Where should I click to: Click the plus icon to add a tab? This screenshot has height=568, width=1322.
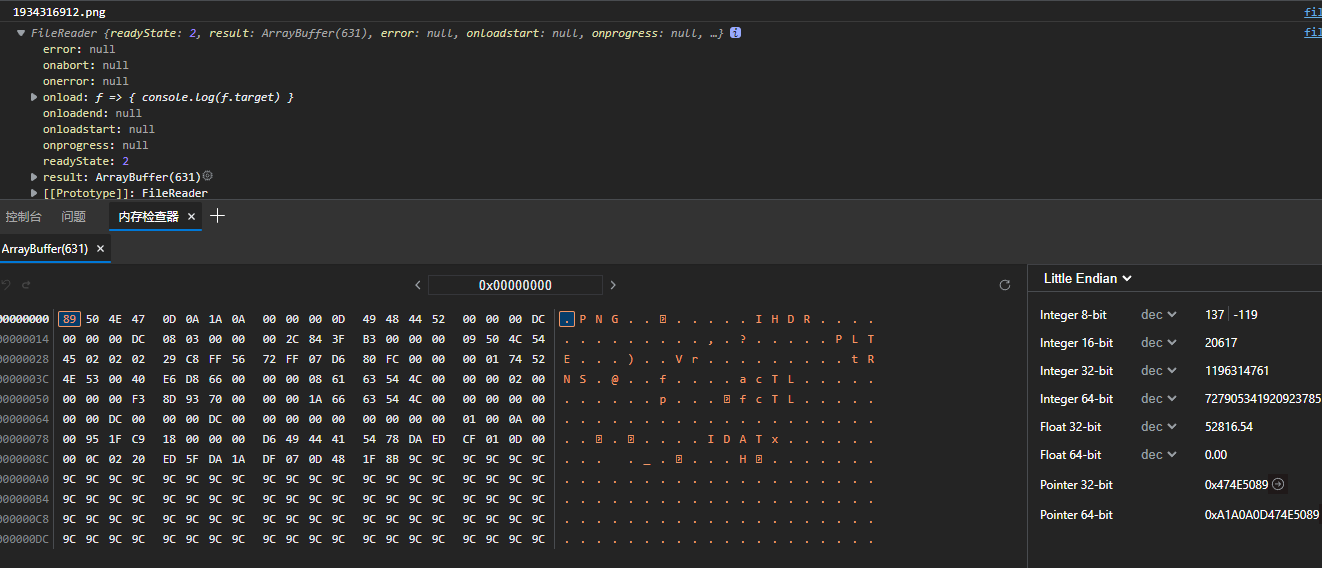point(218,216)
